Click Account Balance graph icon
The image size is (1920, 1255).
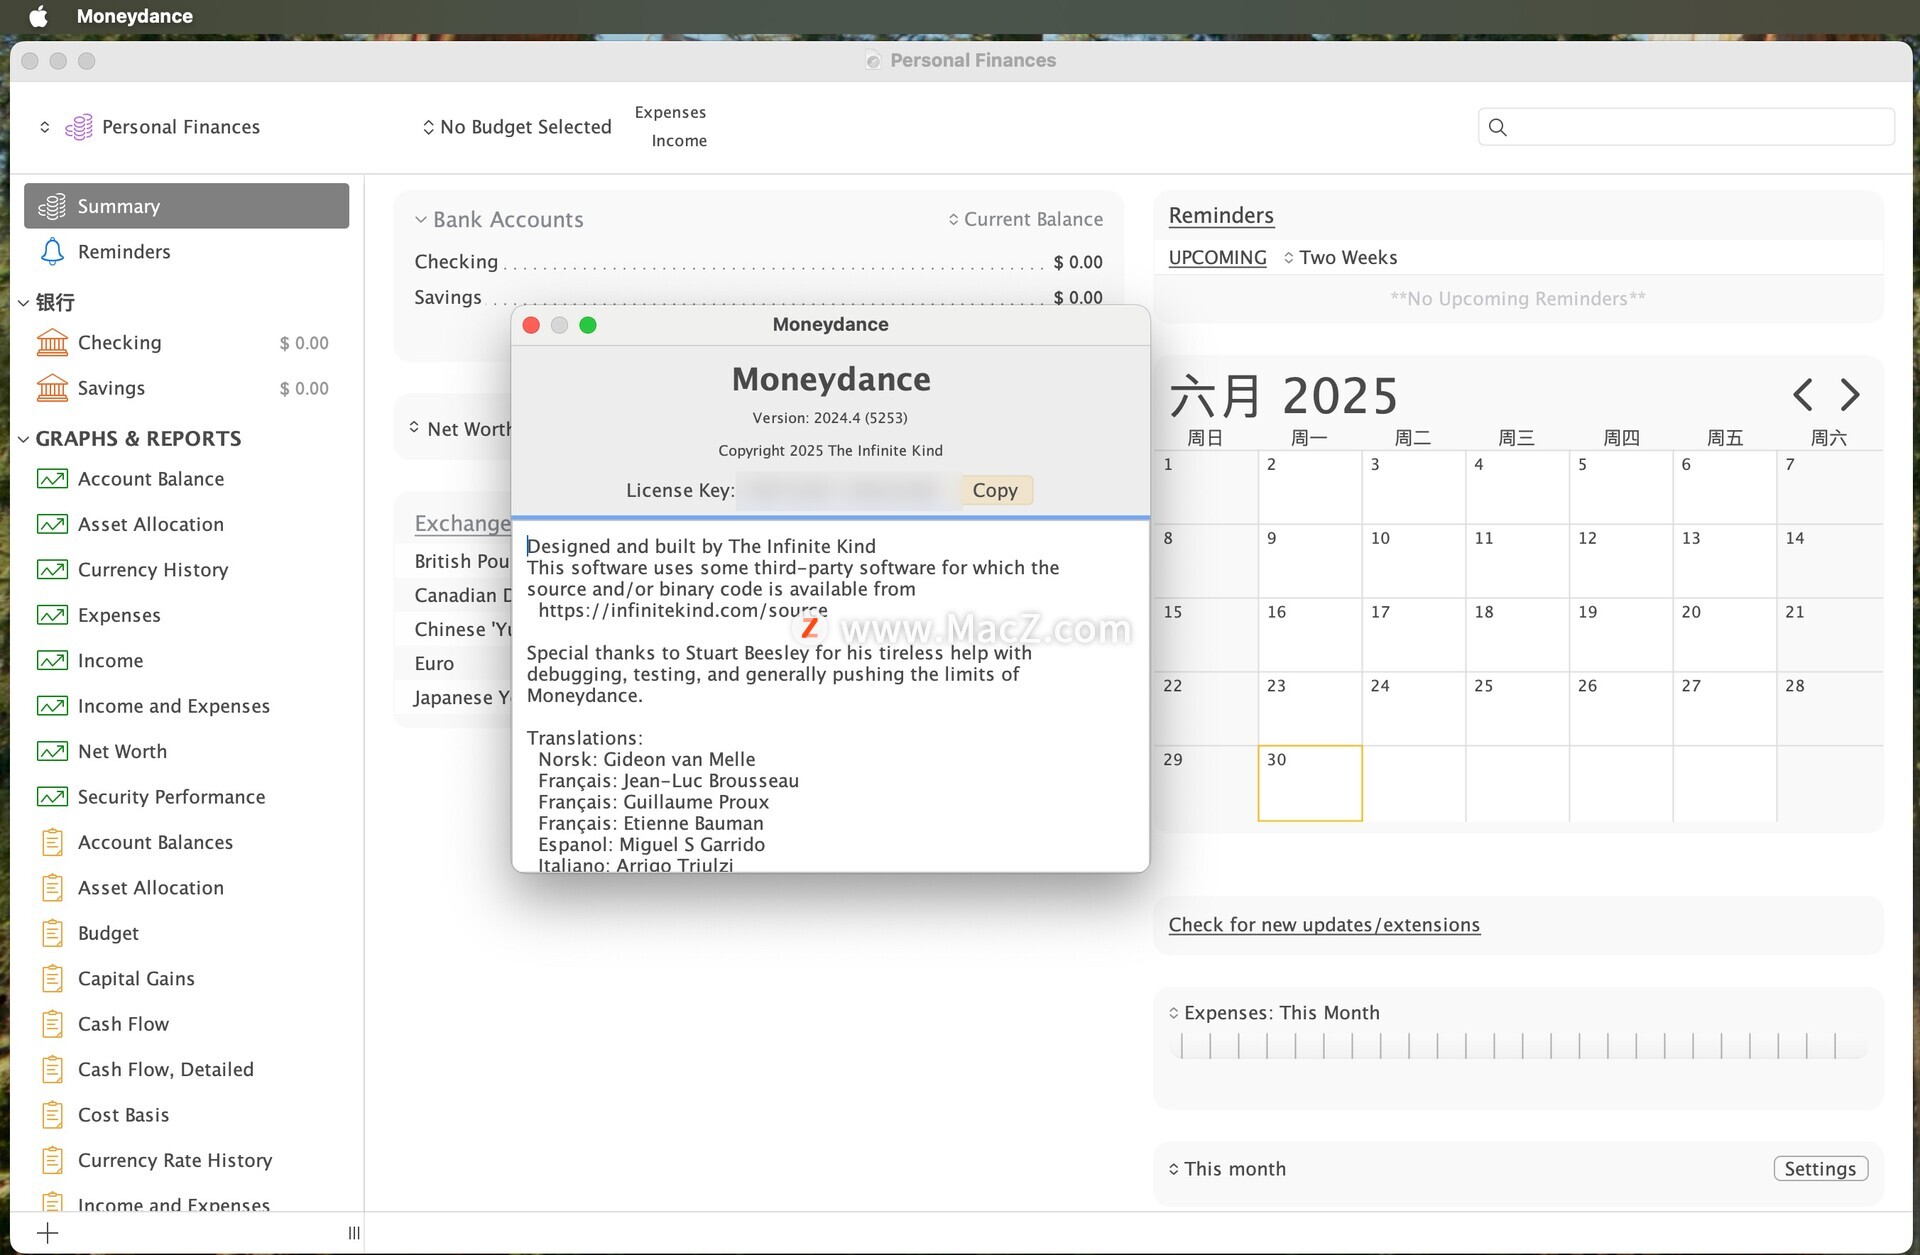point(52,479)
